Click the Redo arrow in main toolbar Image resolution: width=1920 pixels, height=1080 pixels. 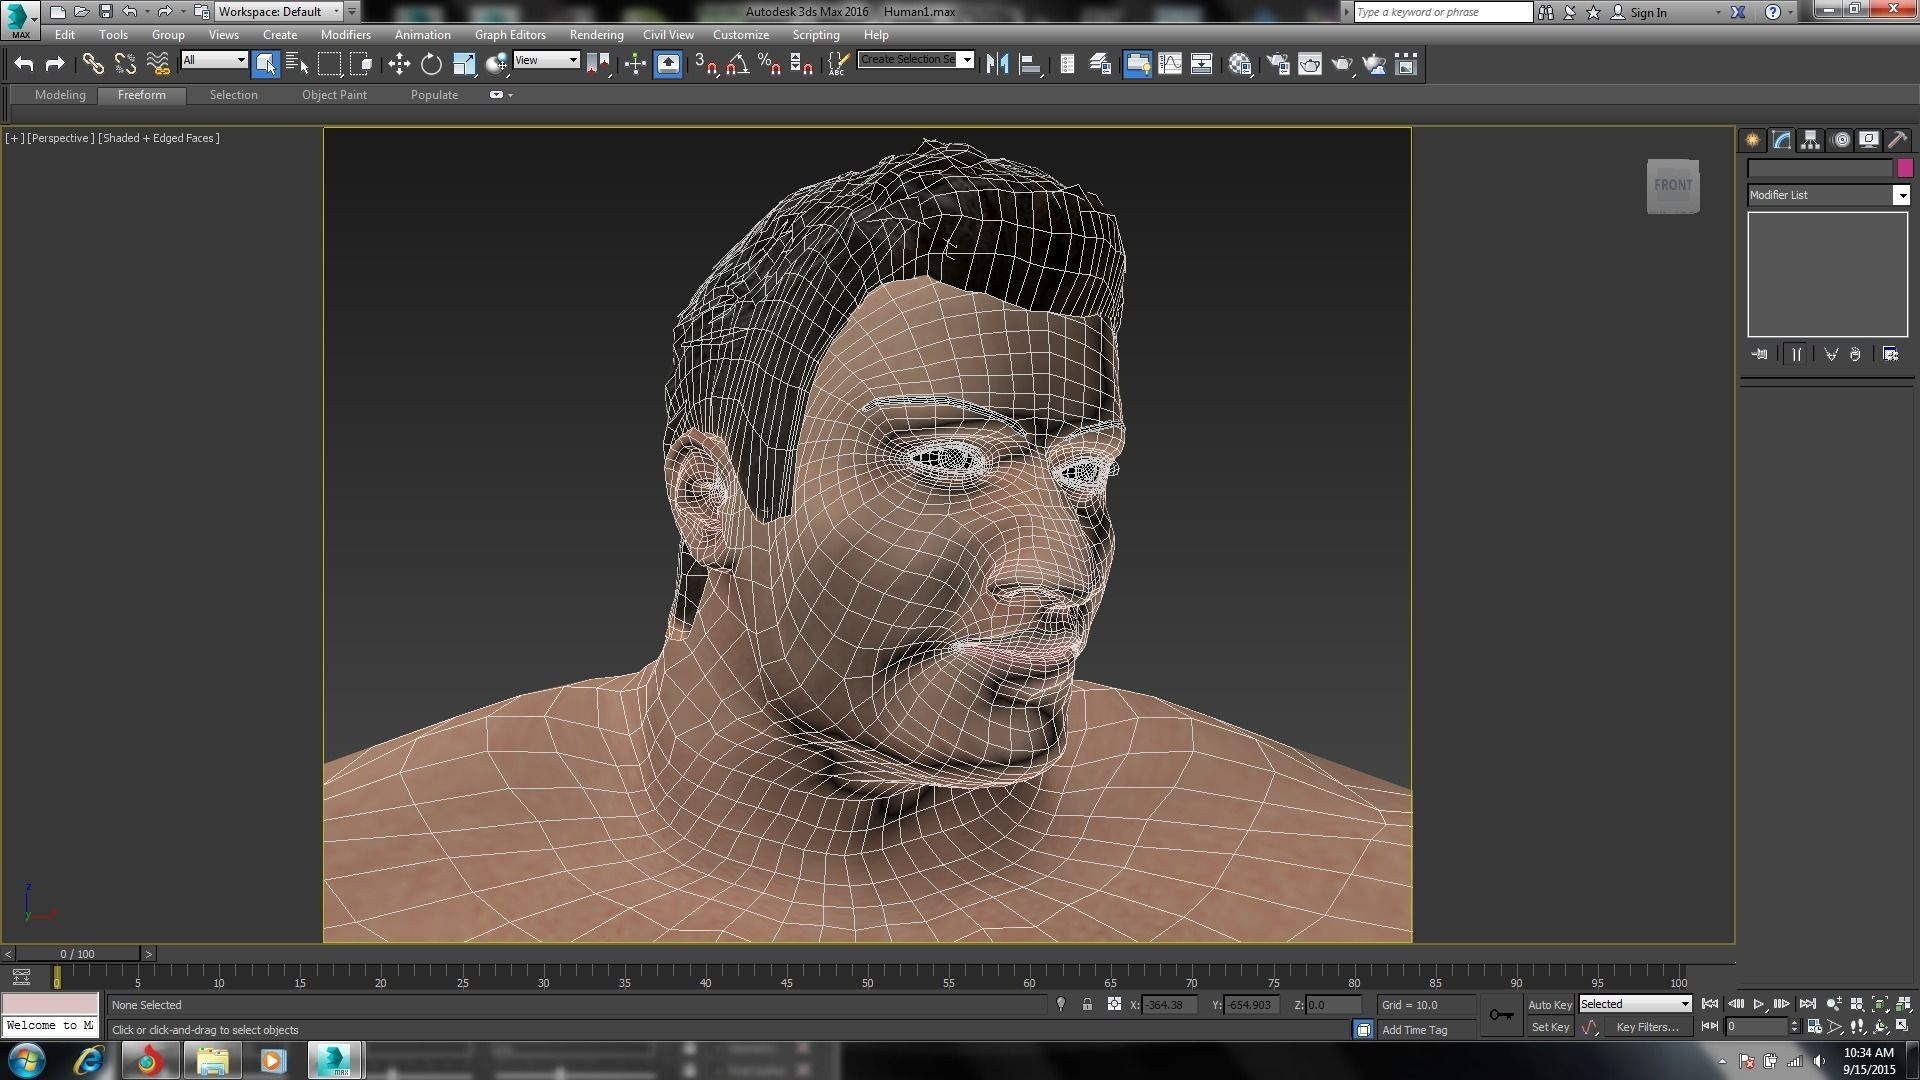click(x=55, y=64)
